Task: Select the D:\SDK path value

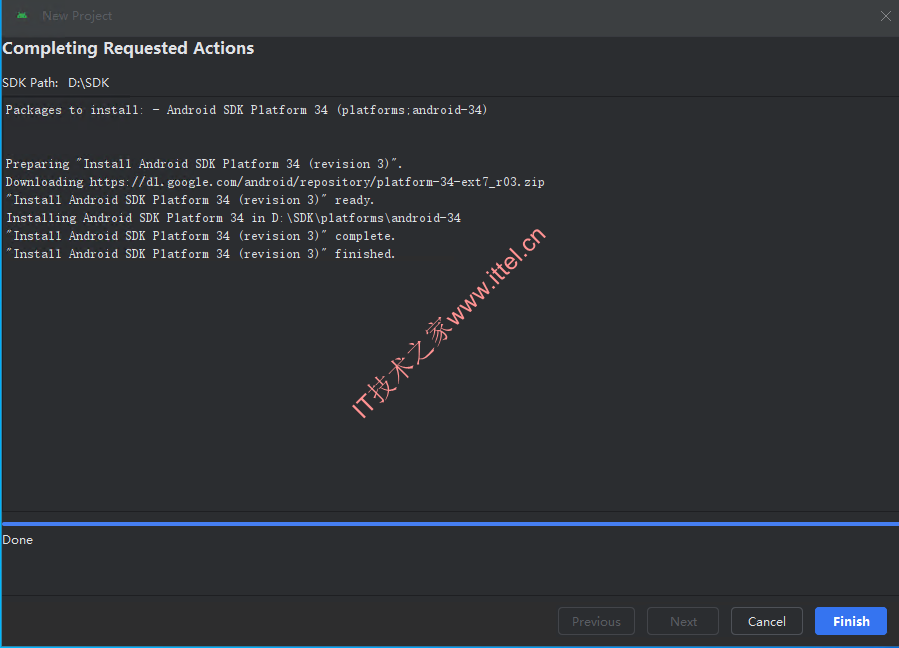Action: 89,83
